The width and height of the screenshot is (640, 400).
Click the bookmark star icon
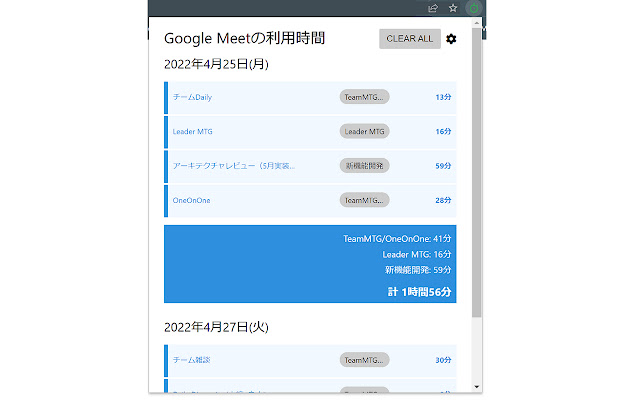tap(453, 8)
